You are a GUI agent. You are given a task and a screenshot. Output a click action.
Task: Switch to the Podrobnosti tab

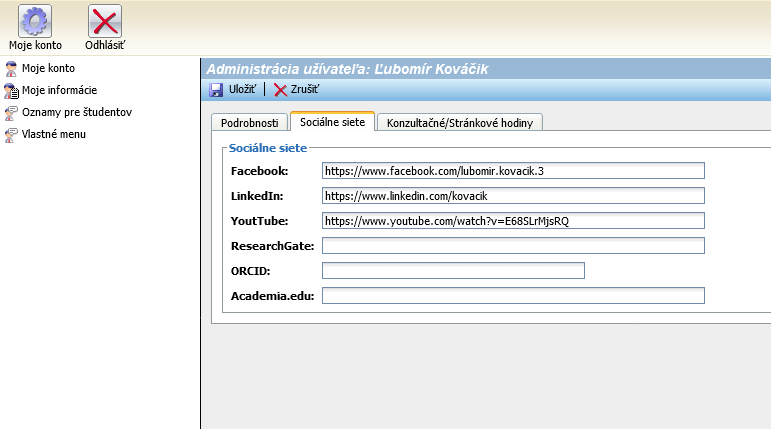pyautogui.click(x=249, y=123)
